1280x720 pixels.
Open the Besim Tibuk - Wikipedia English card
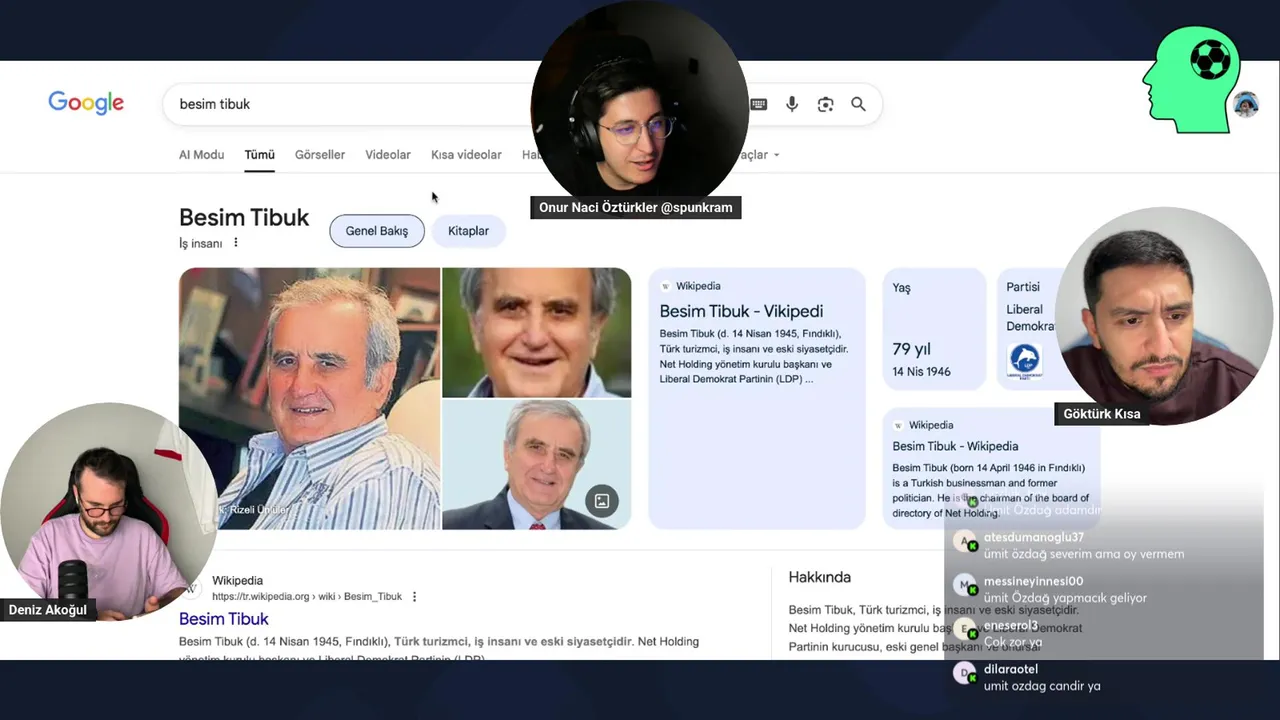pyautogui.click(x=990, y=467)
